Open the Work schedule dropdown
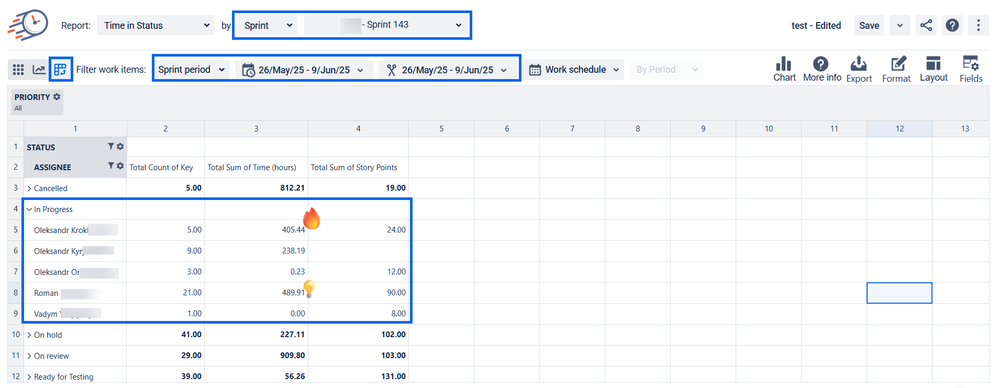999x388 pixels. (575, 69)
